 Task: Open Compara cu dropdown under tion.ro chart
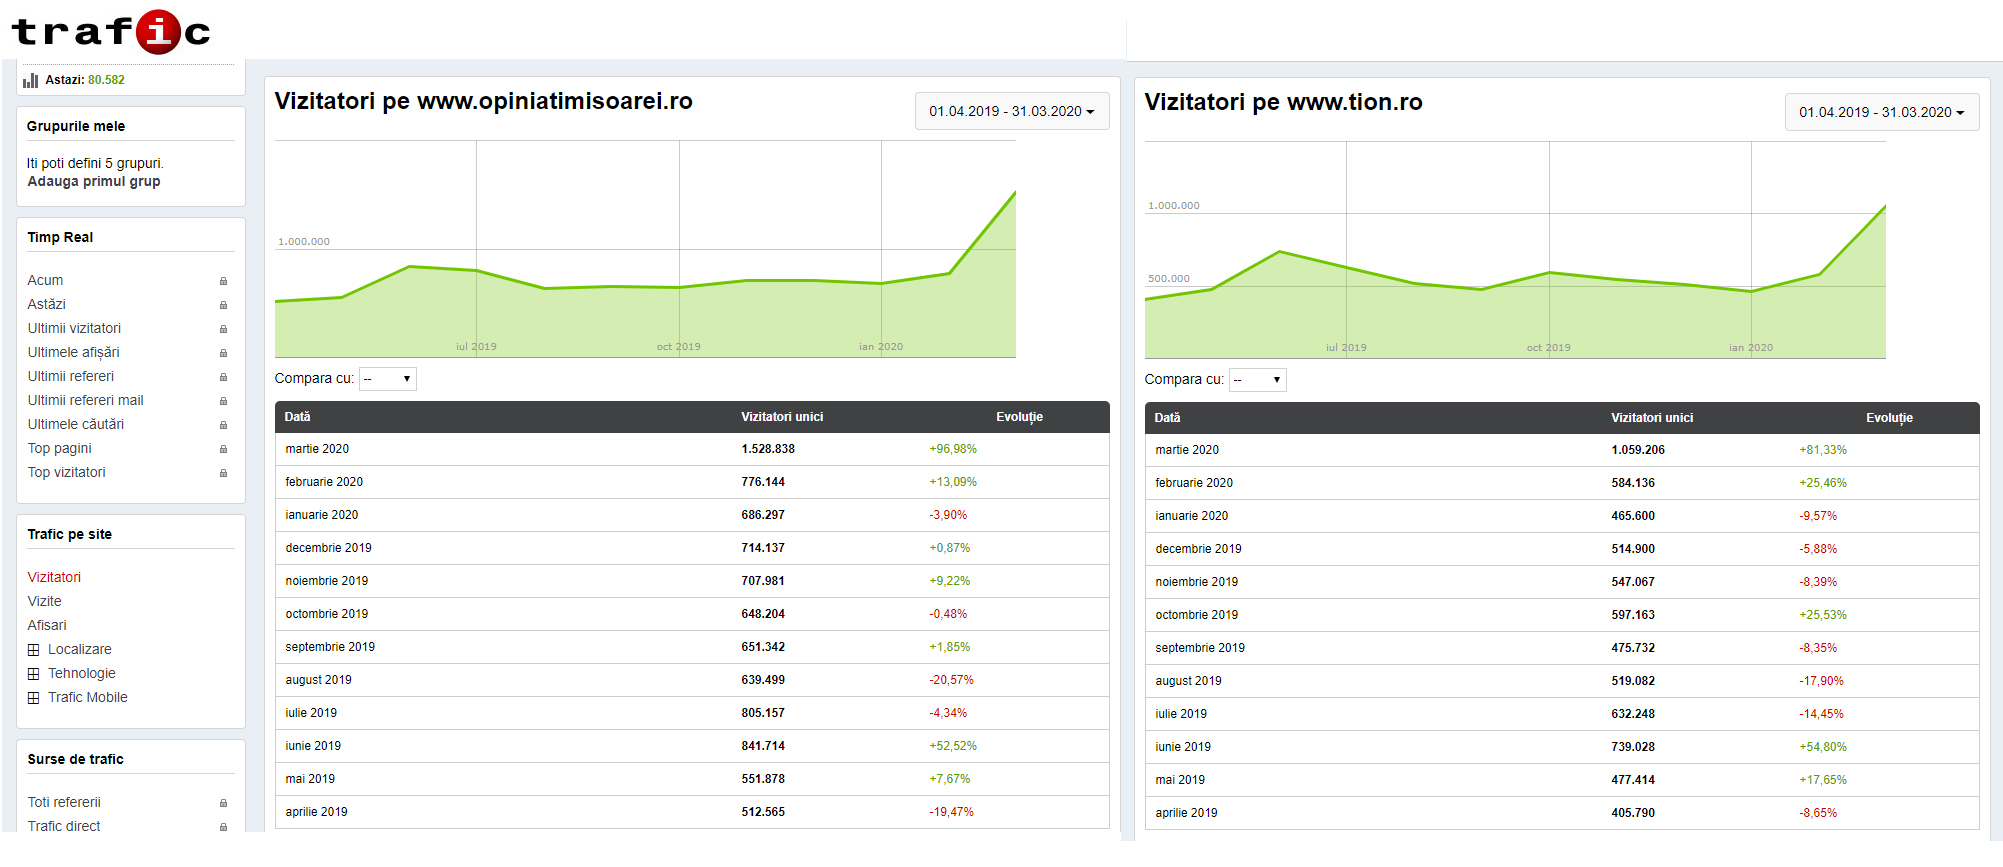1258,379
